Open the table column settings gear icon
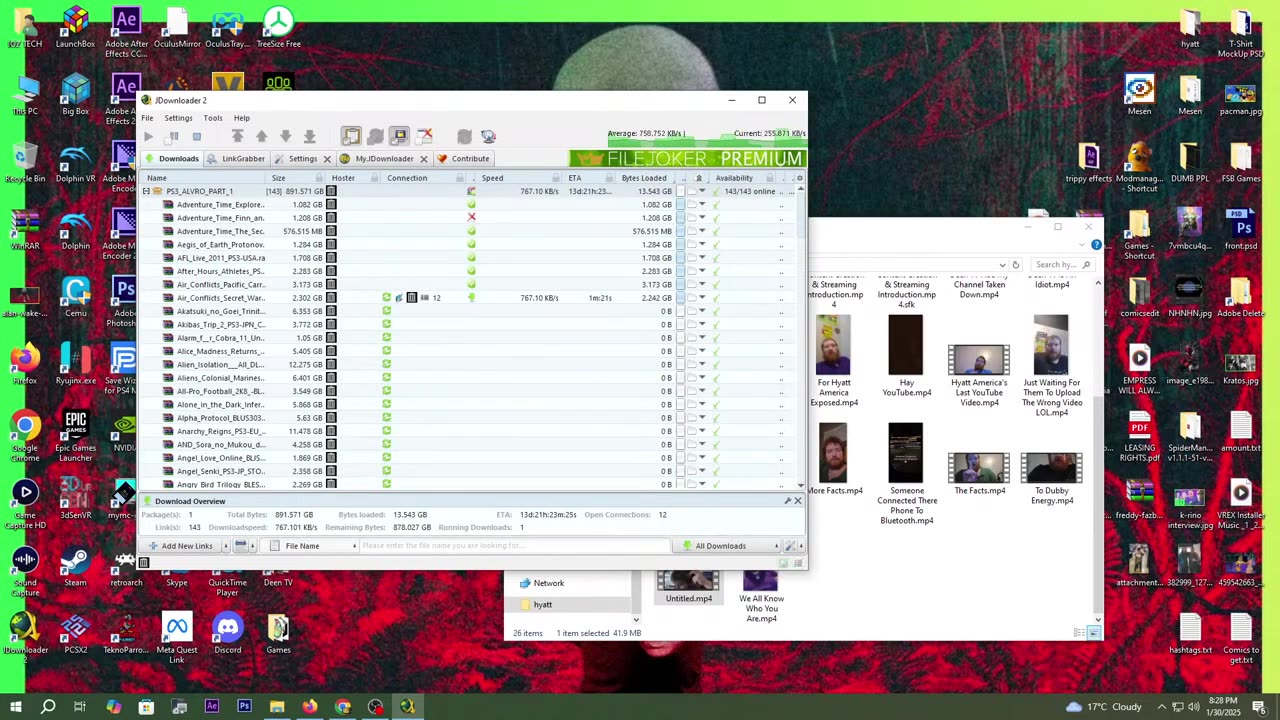 799,178
